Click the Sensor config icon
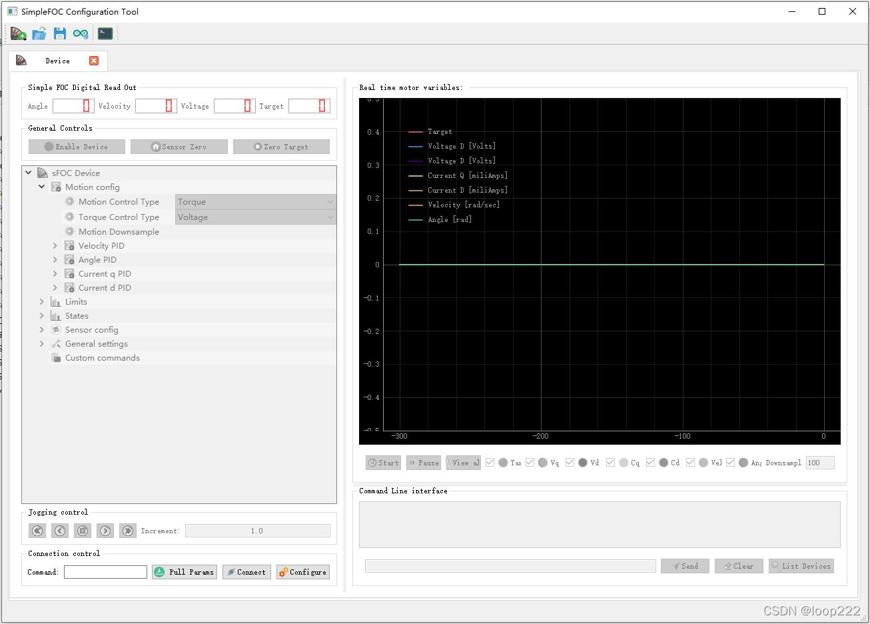 point(55,329)
